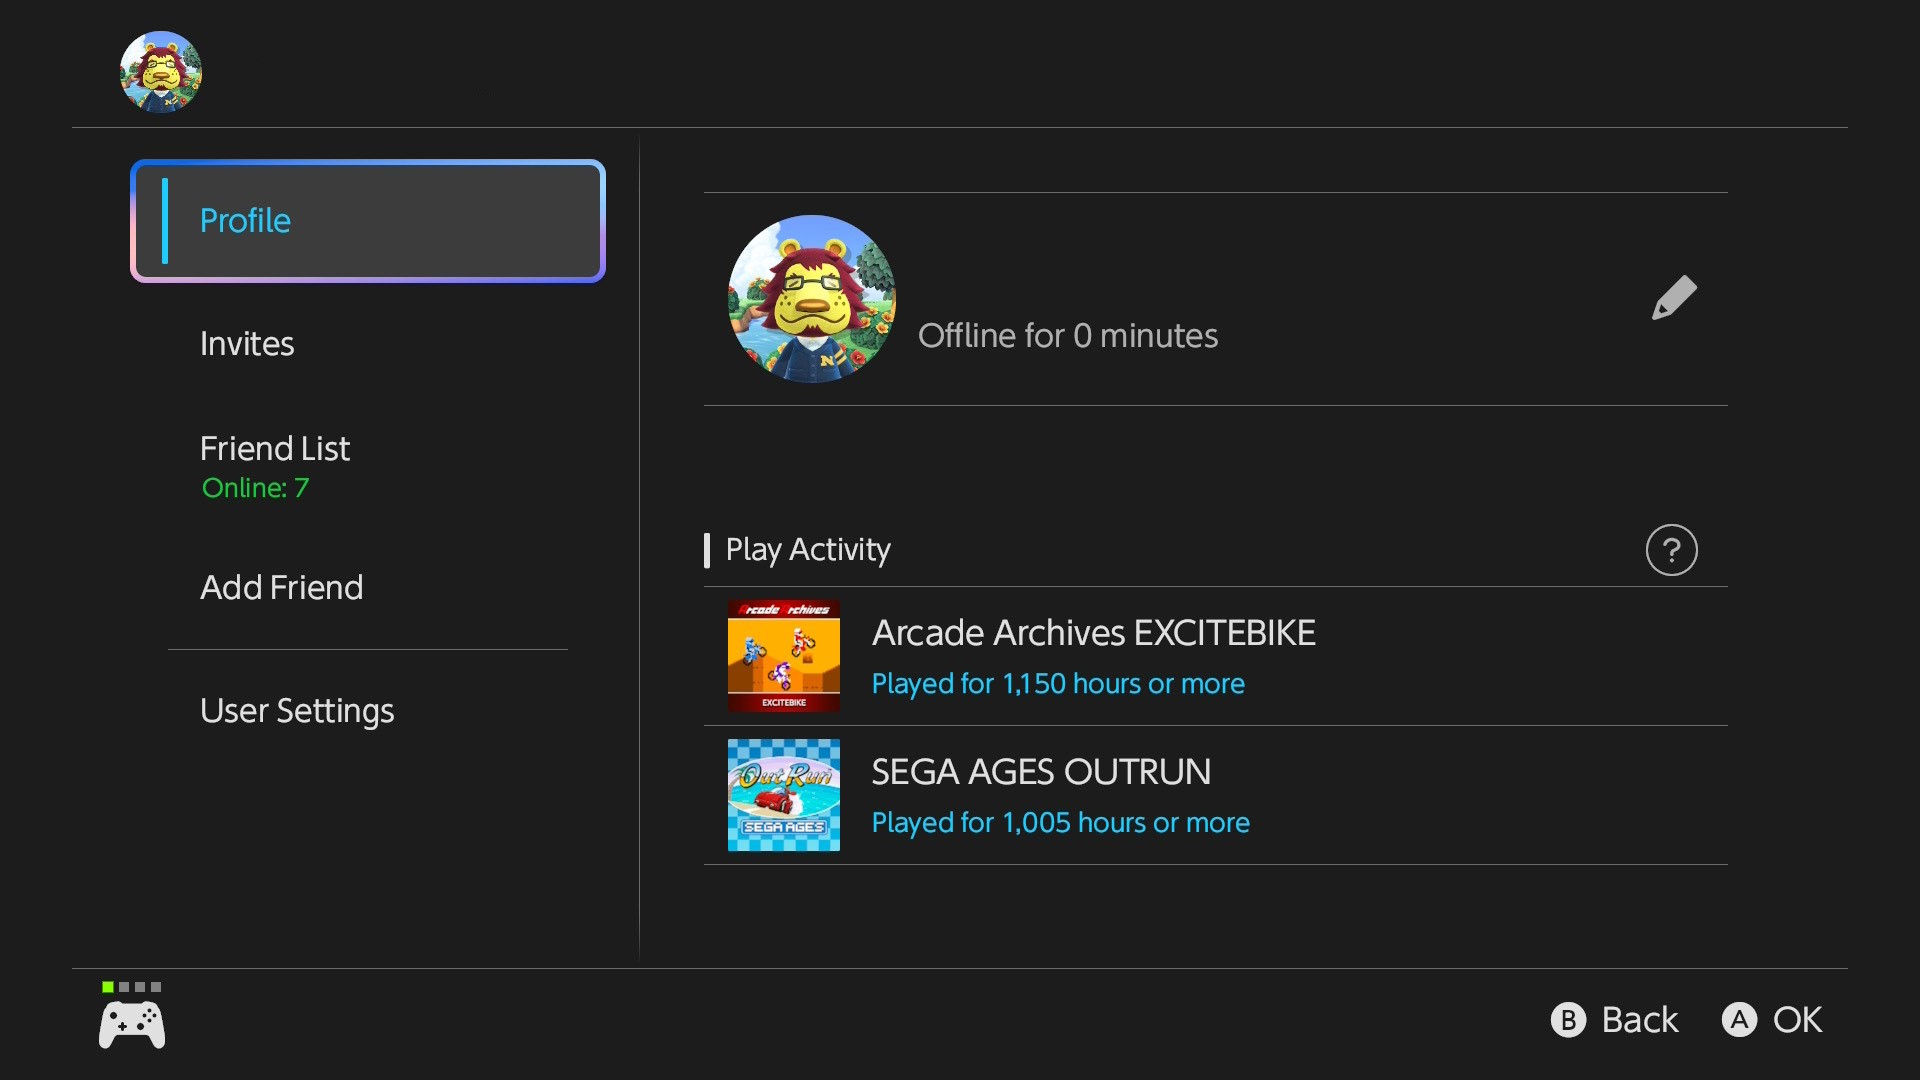This screenshot has height=1080, width=1920.
Task: Select the Profile menu item
Action: tap(368, 221)
